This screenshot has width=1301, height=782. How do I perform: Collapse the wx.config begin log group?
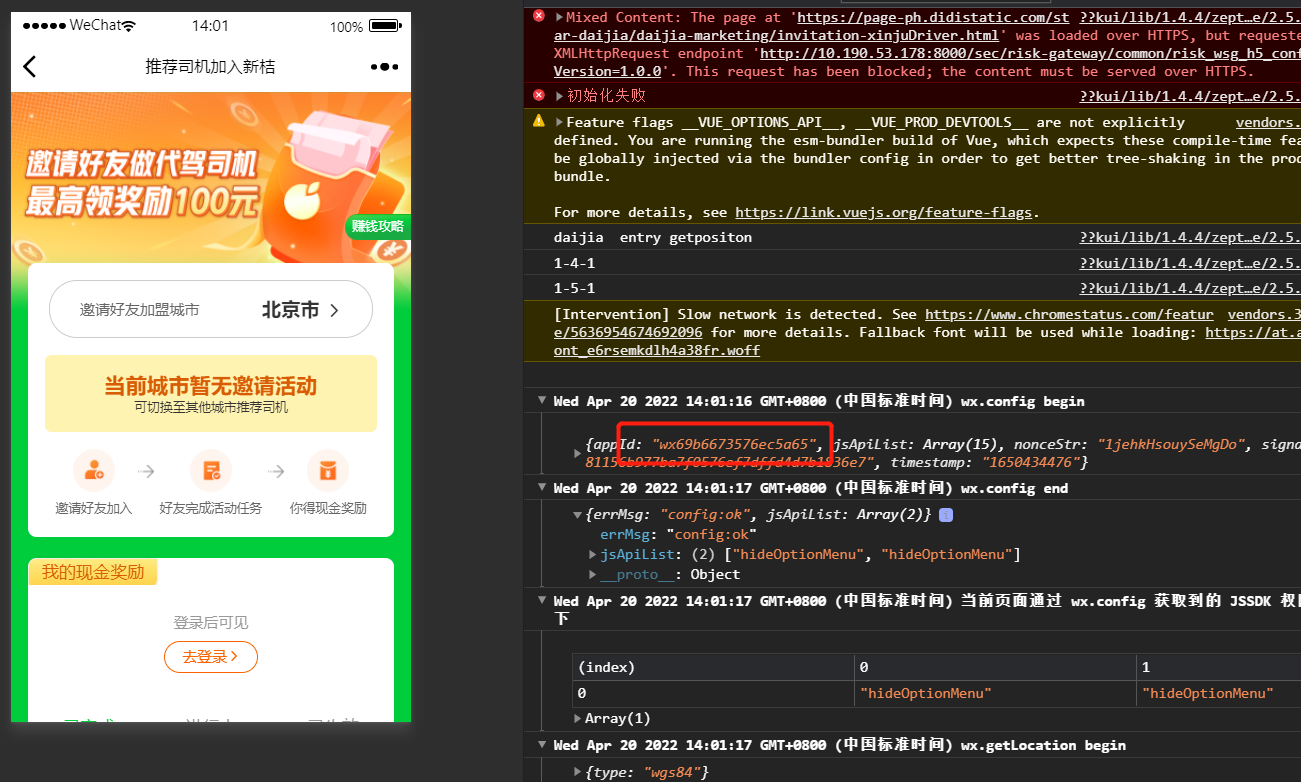543,401
